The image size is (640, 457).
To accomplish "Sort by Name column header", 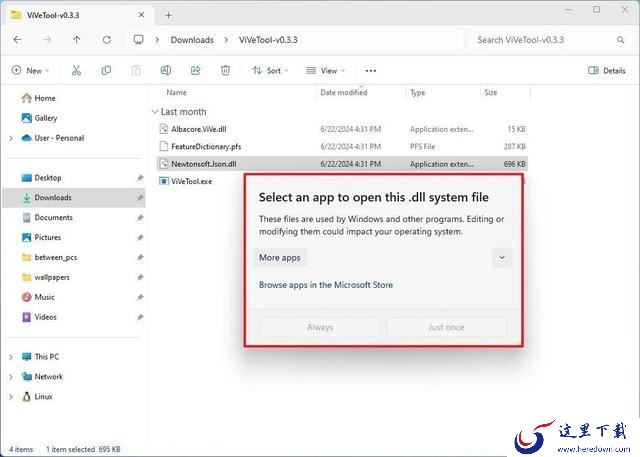I will 177,93.
